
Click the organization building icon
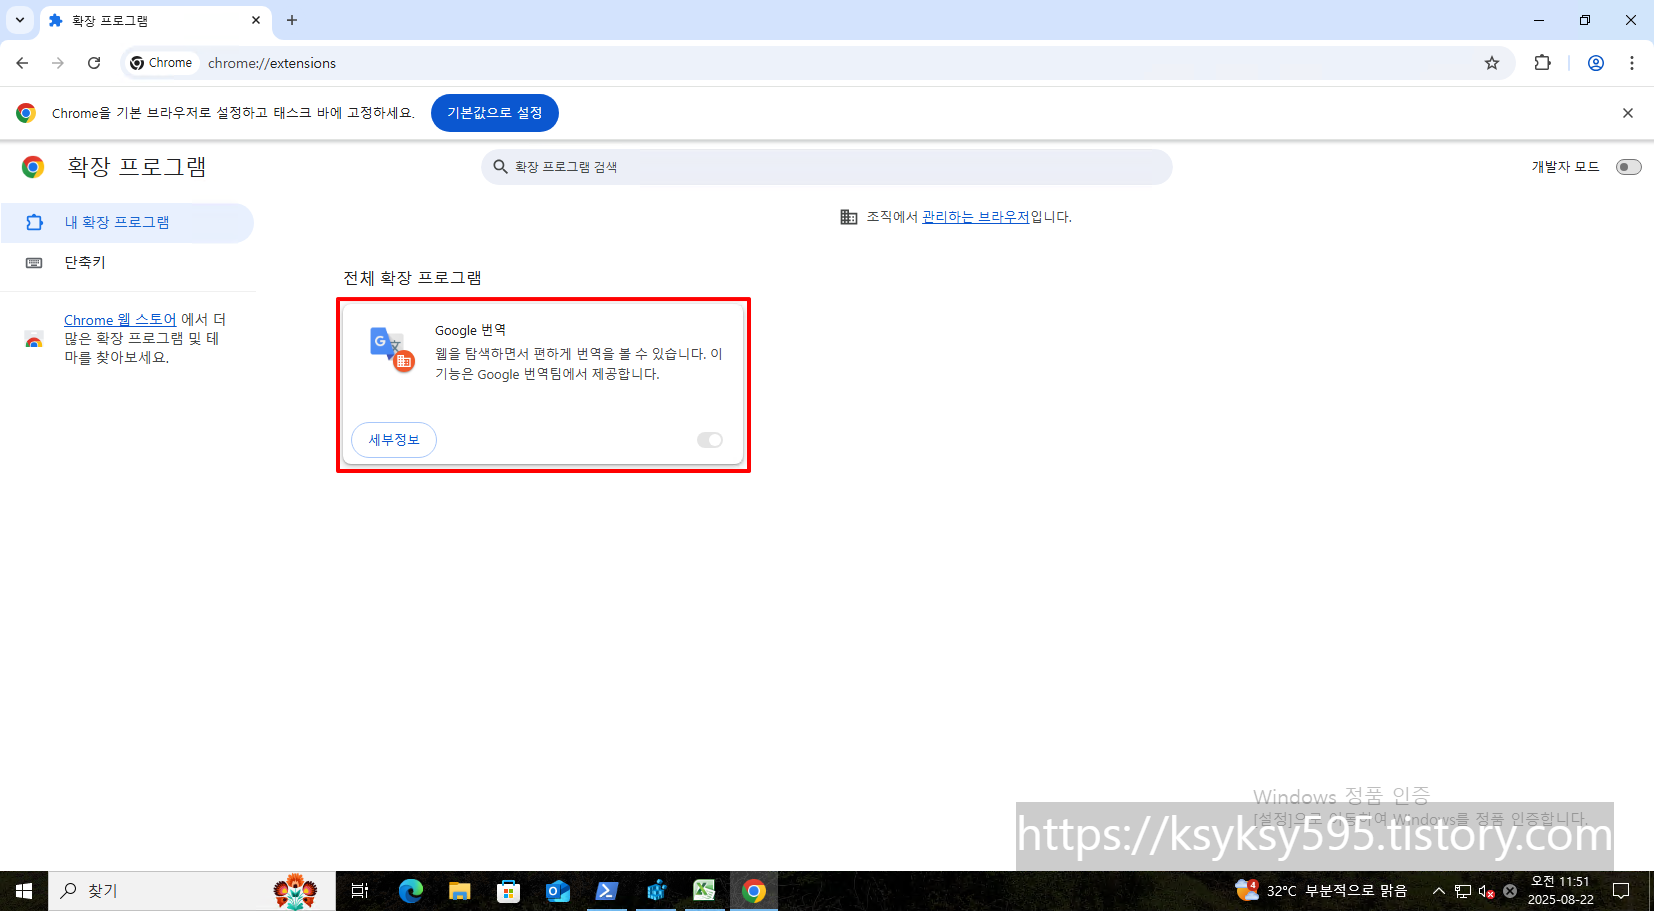(x=849, y=217)
